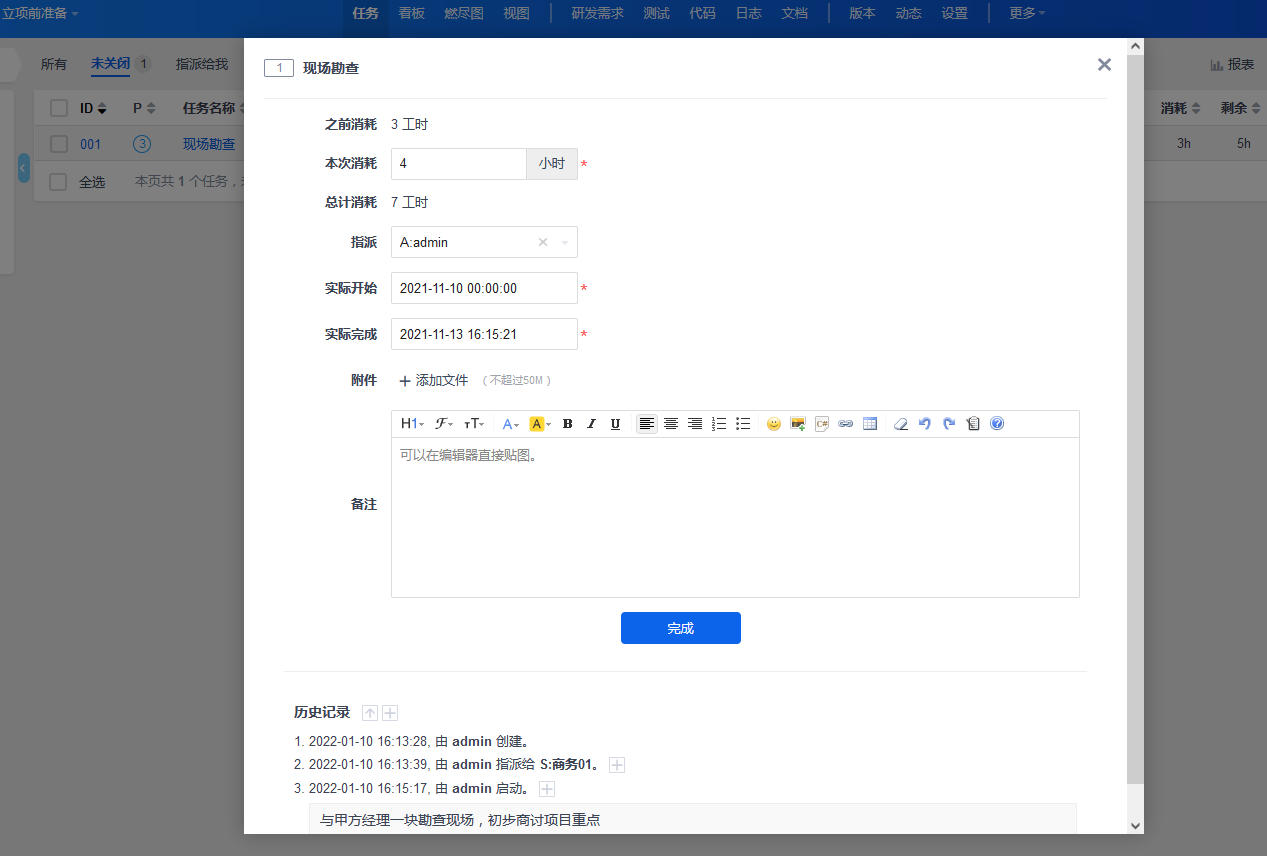Click the blue 完成 submit button
This screenshot has width=1267, height=856.
click(x=680, y=628)
